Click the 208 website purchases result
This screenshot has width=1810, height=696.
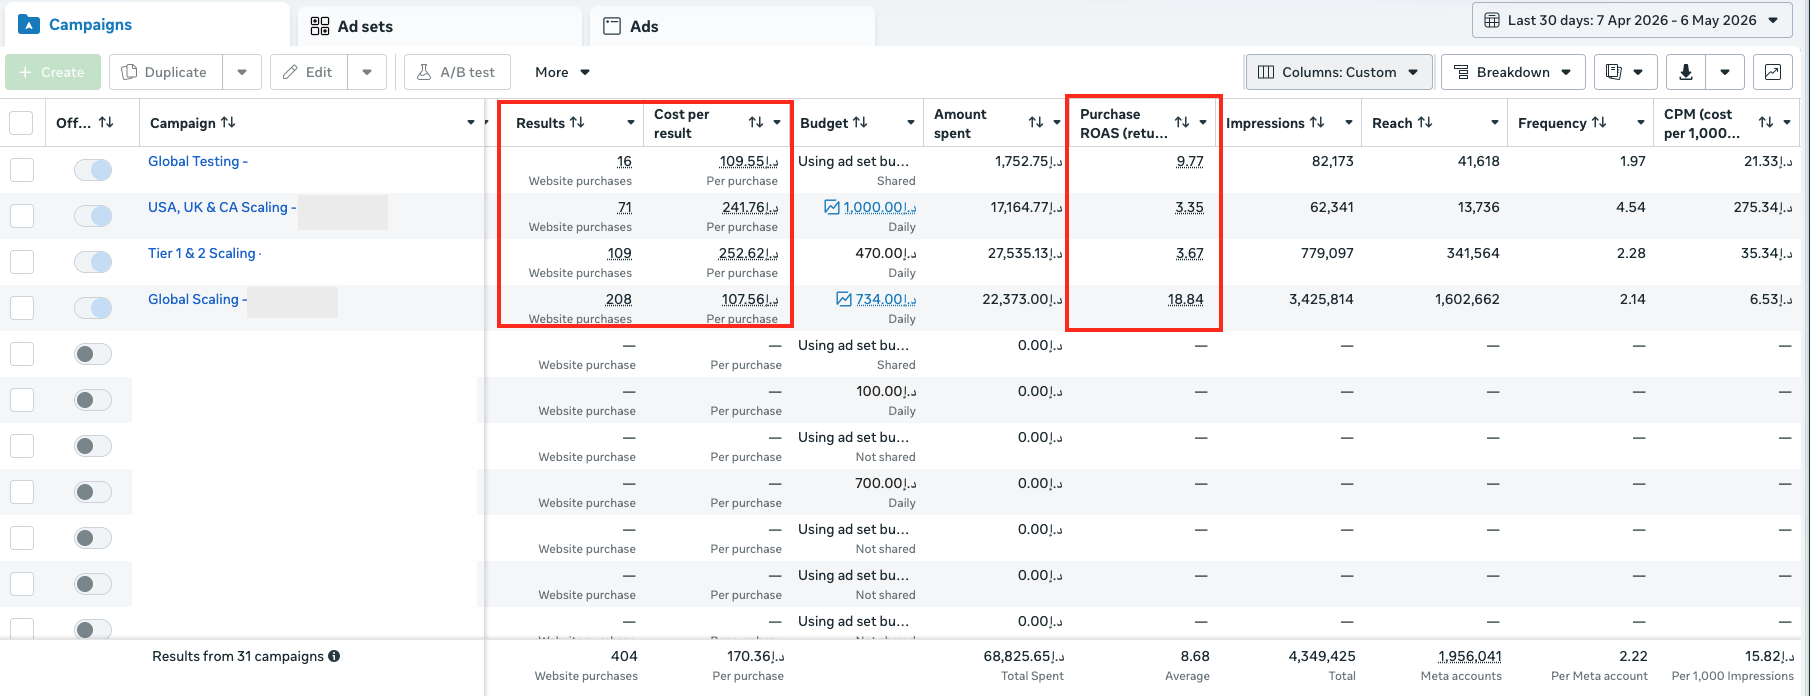point(619,299)
